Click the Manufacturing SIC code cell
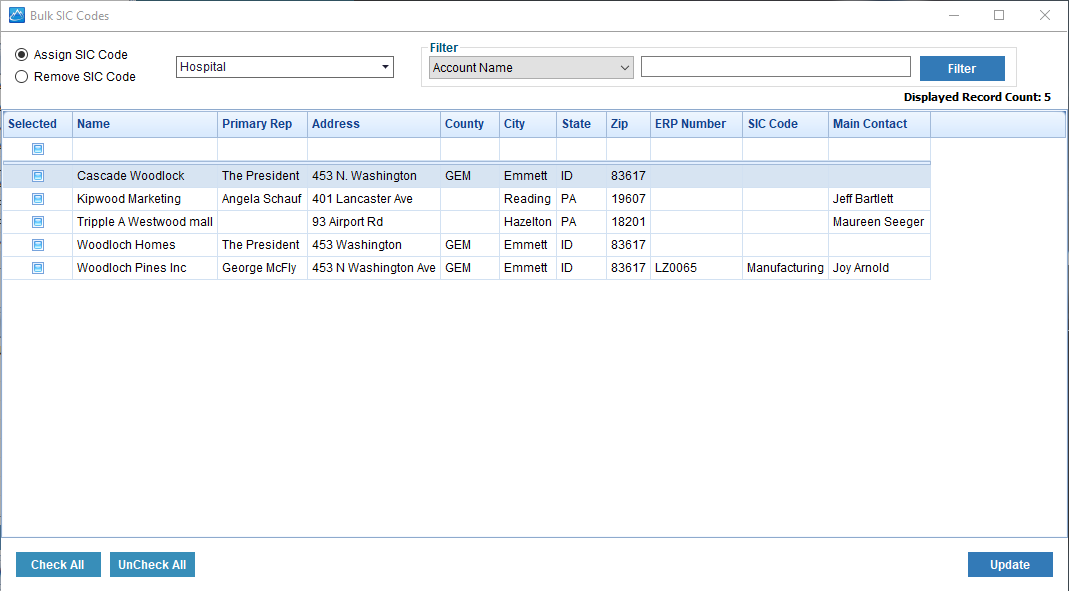Screen dimensions: 1069x591 785,268
